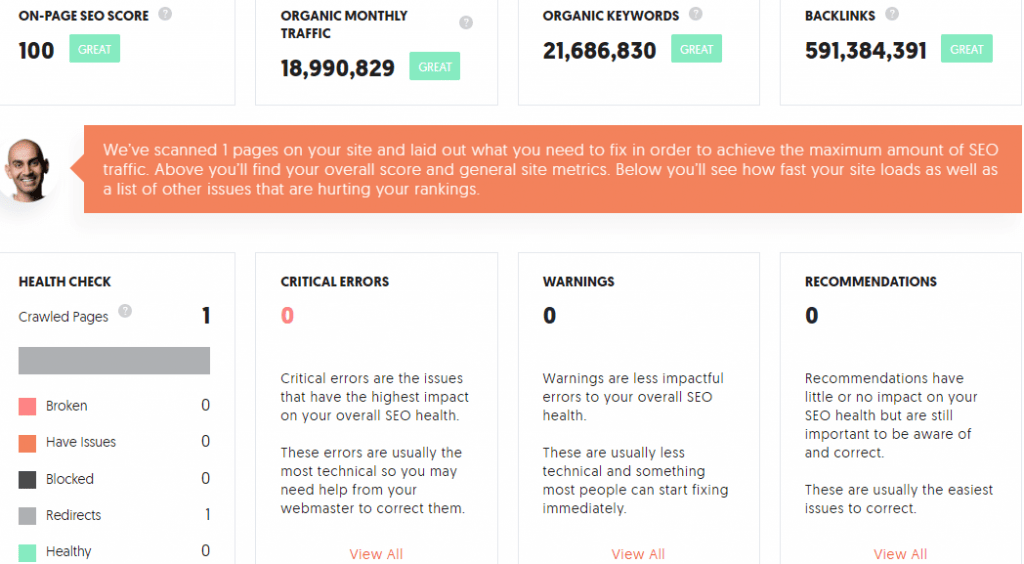The height and width of the screenshot is (564, 1024).
Task: Open the Organic Keywords help tooltip icon
Action: [696, 14]
